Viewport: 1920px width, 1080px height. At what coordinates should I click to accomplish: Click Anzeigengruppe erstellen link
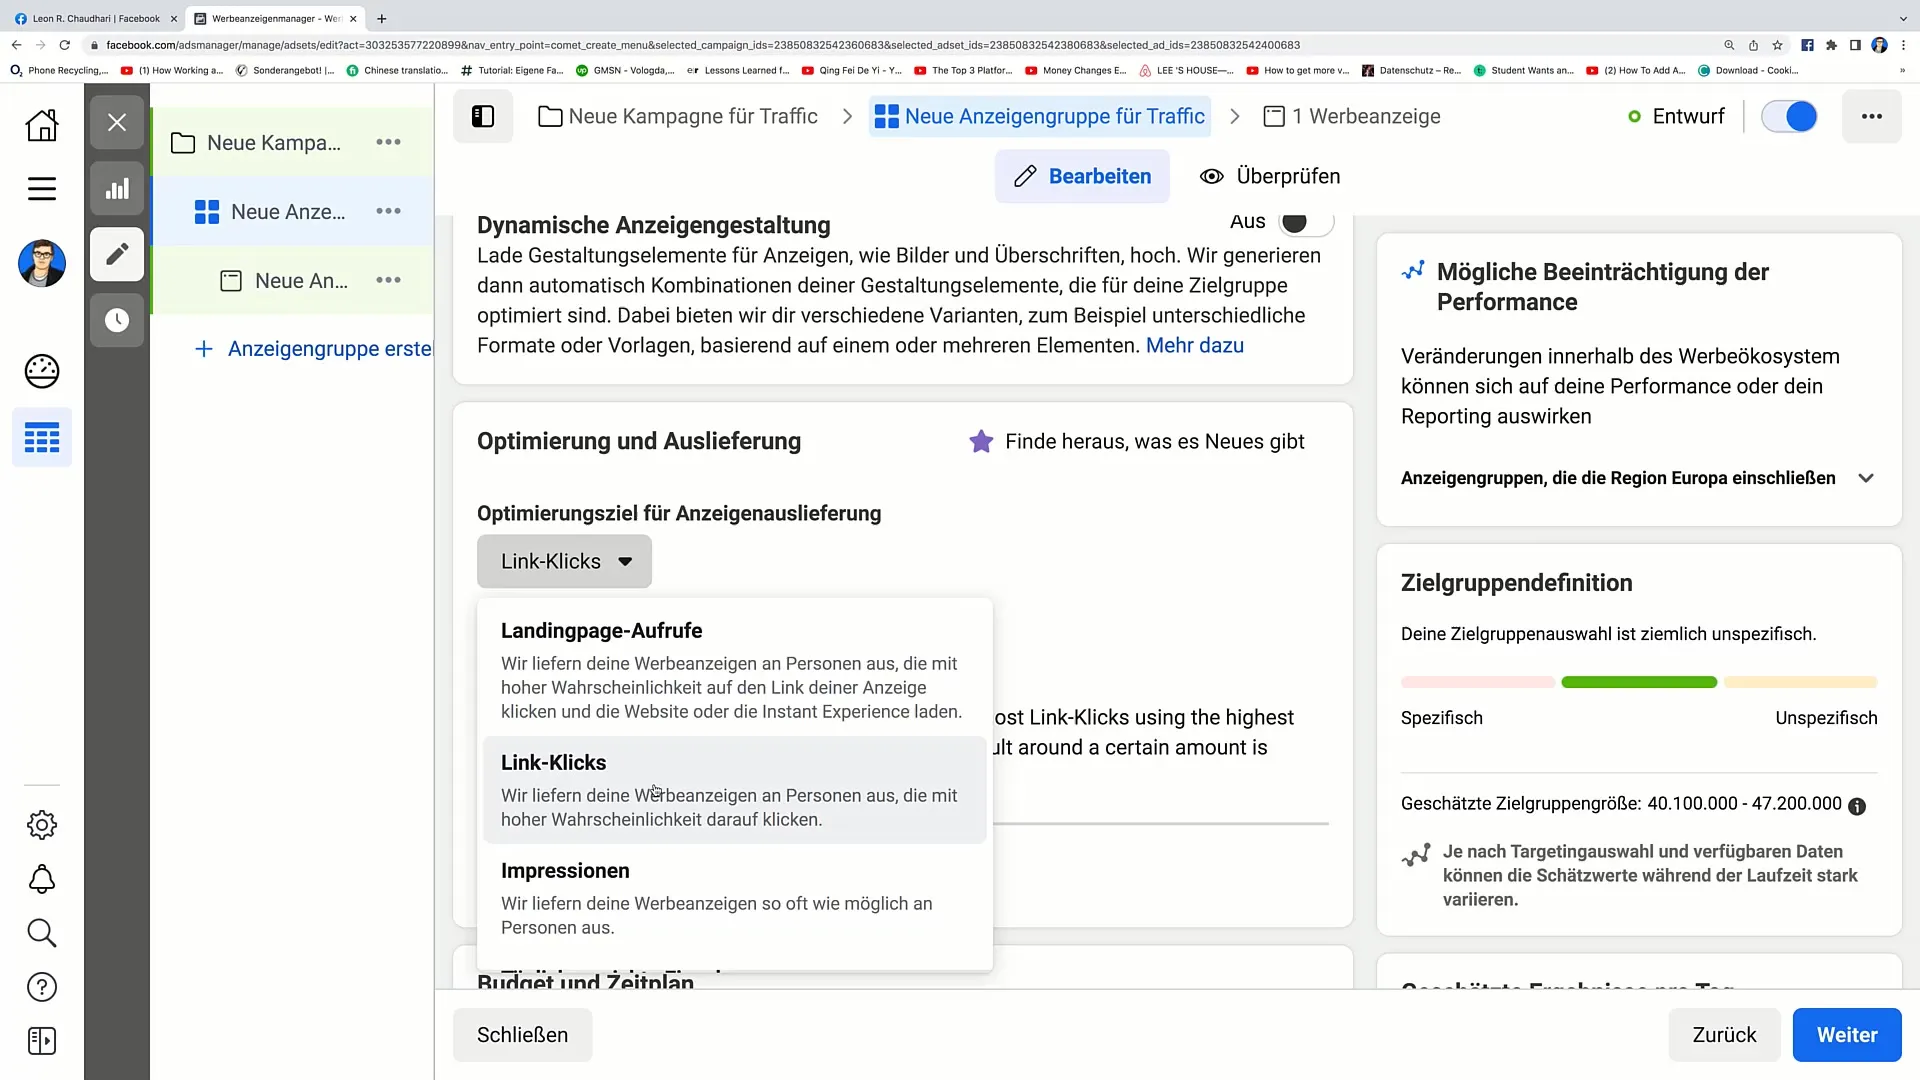(x=313, y=349)
